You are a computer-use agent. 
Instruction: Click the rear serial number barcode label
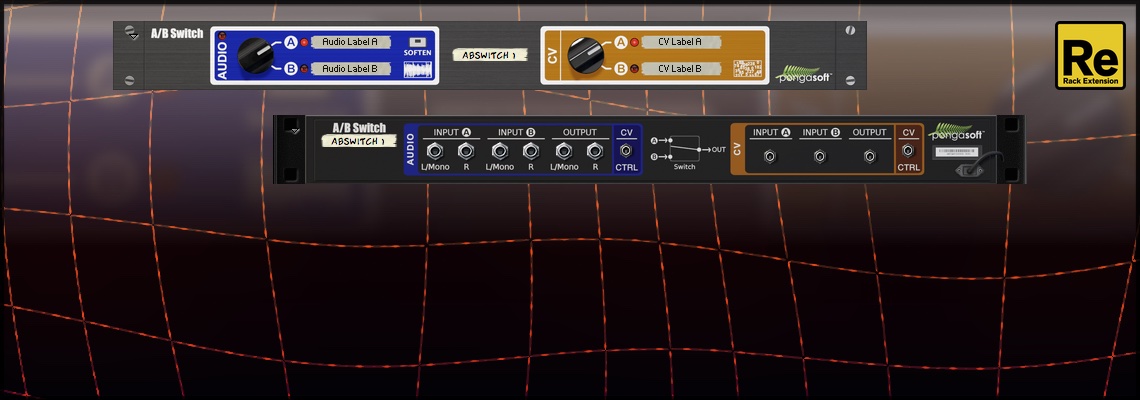[x=958, y=152]
